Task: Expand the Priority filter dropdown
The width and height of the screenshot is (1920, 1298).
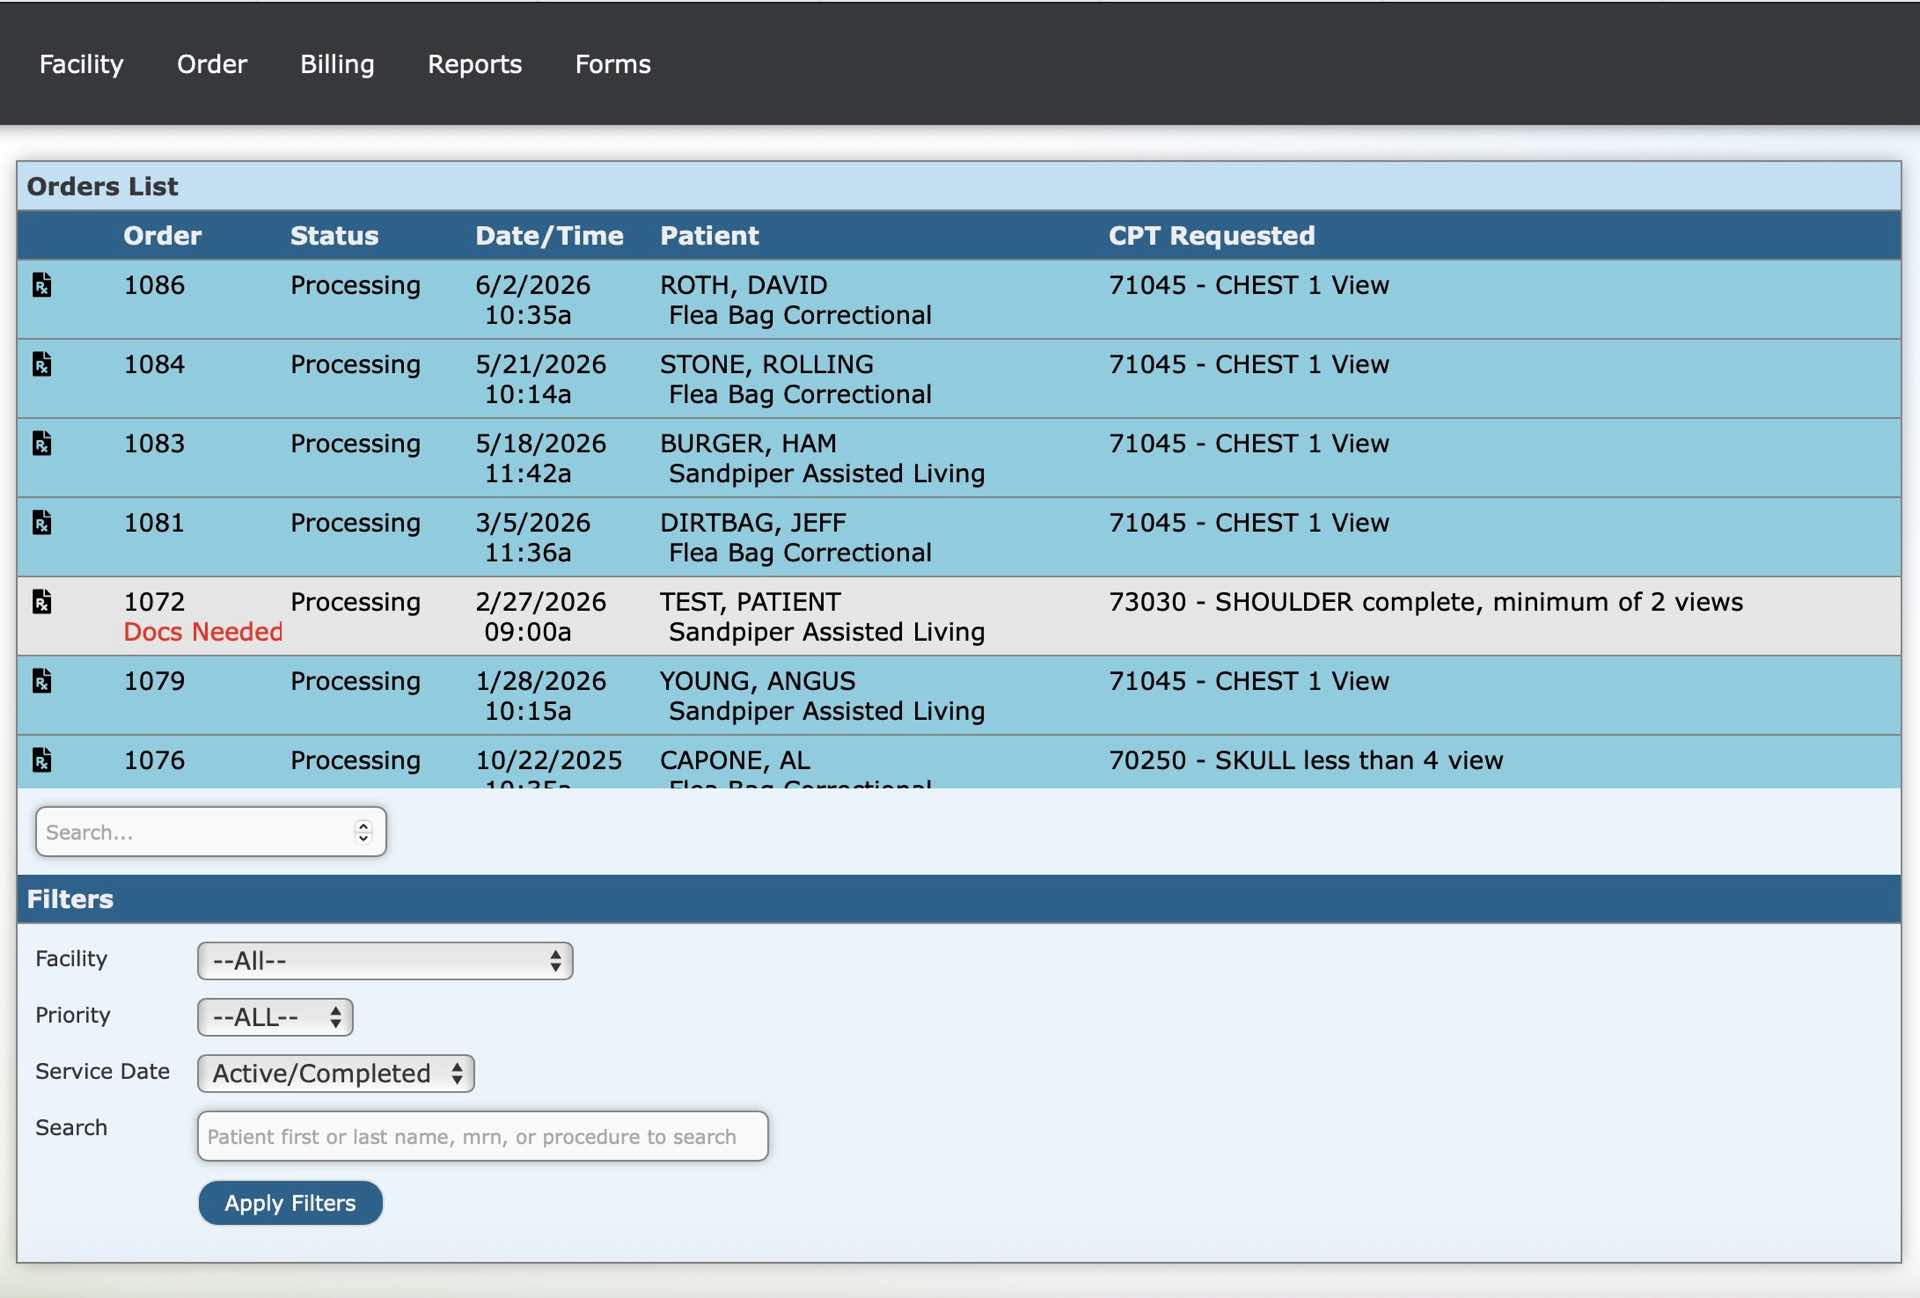Action: tap(275, 1017)
